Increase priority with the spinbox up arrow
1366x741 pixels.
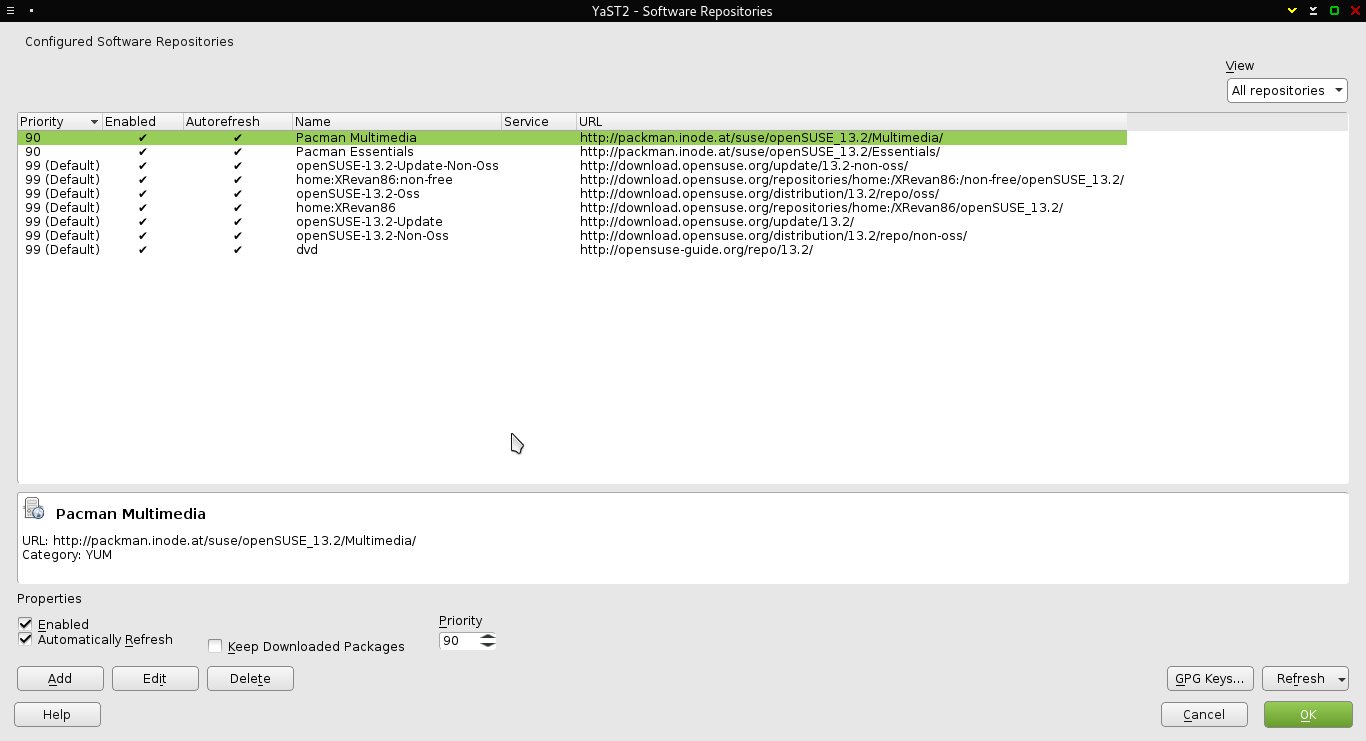[x=487, y=636]
